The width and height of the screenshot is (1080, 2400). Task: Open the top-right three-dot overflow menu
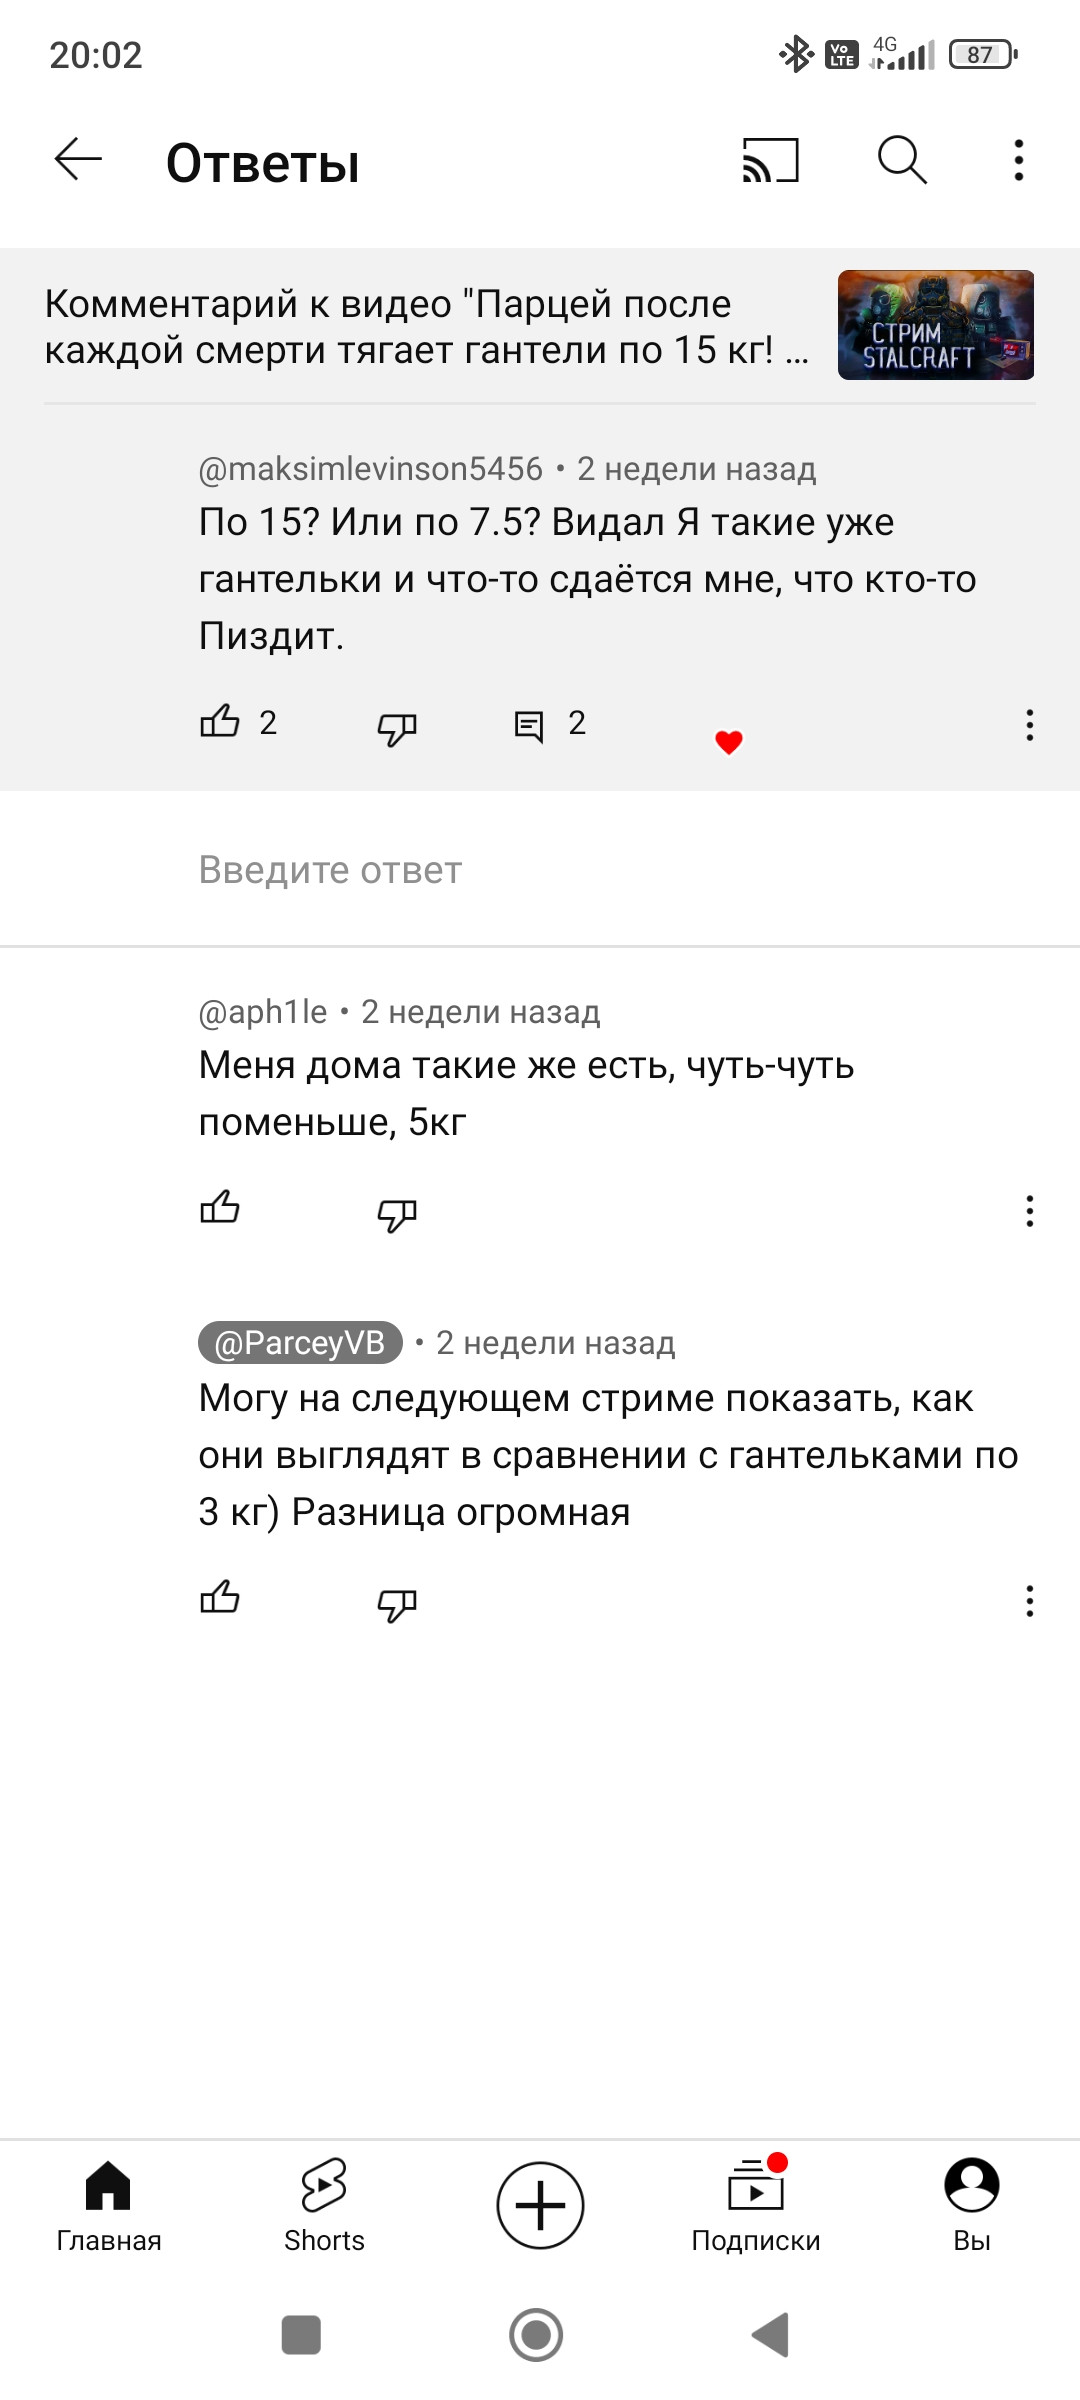click(x=1018, y=160)
